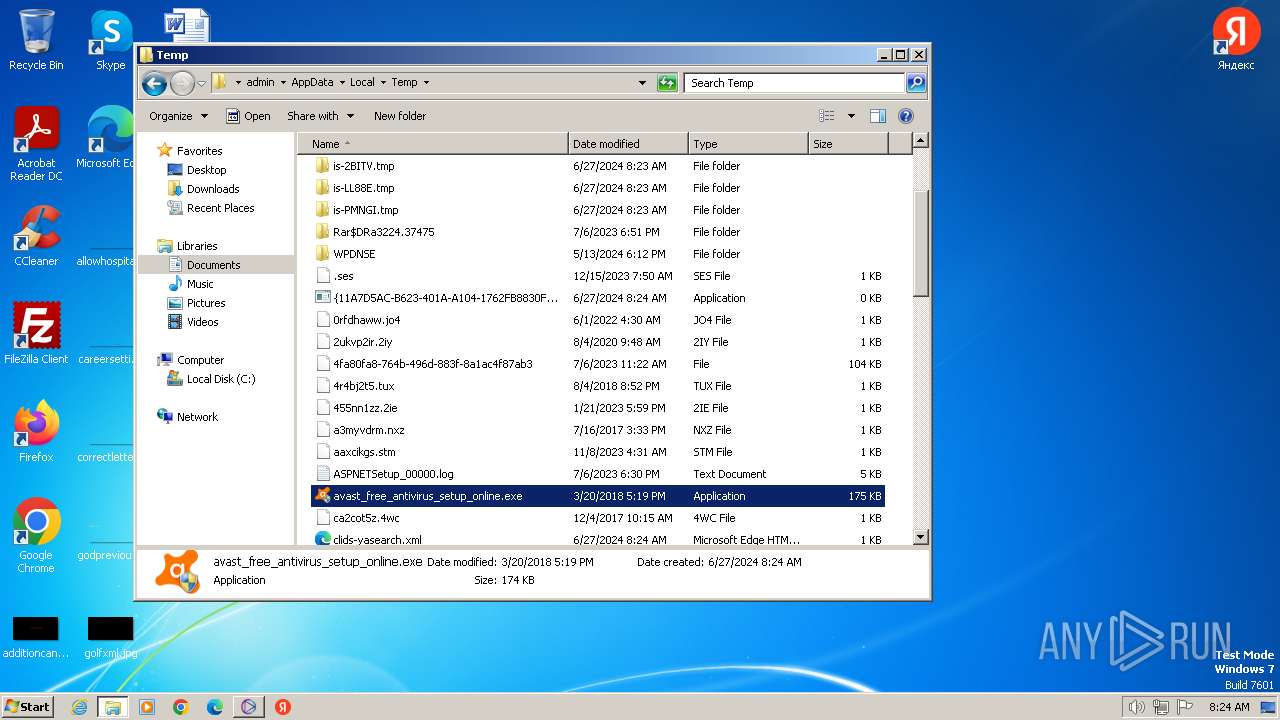The height and width of the screenshot is (720, 1280).
Task: Select the Rar$DRa3224.37475 folder
Action: 597,232
